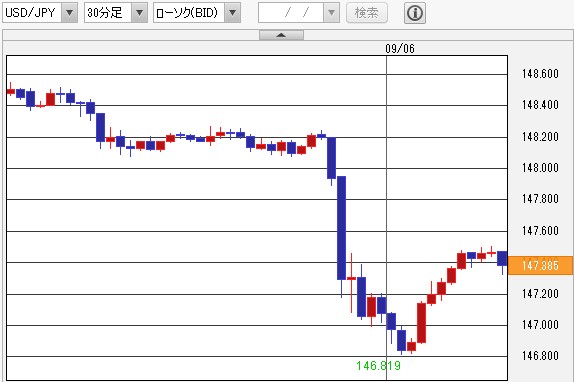
Task: Expand the 30分足 timeframe dropdown arrow
Action: click(139, 13)
